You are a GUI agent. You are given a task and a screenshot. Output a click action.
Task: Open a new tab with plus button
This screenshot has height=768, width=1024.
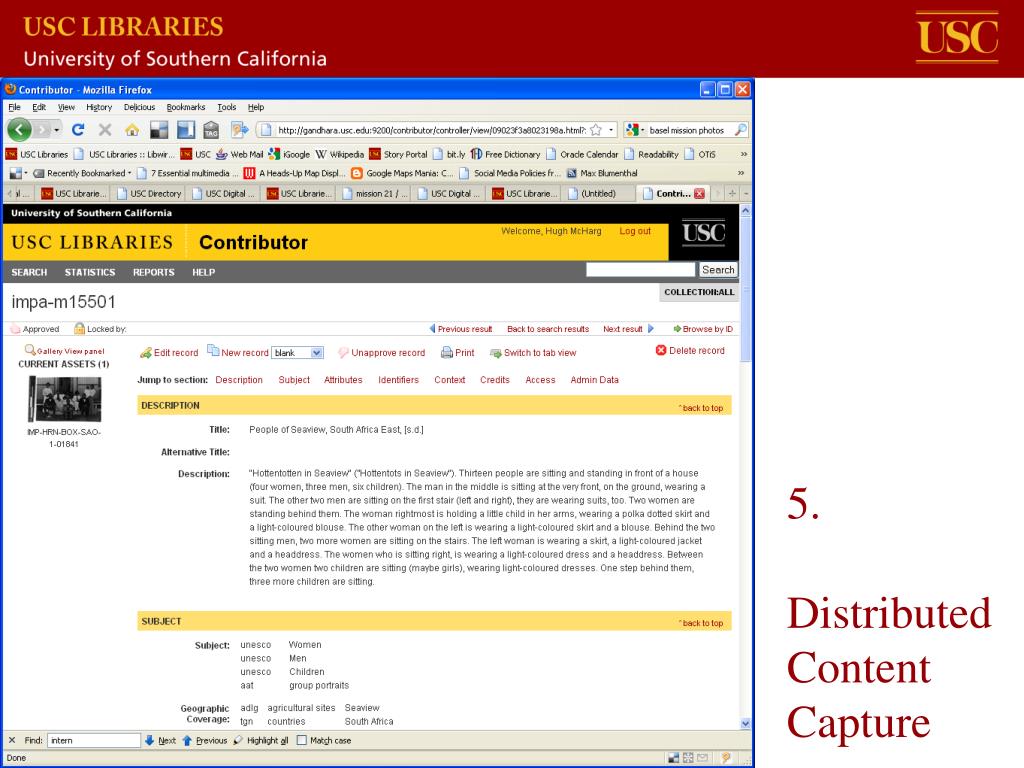(x=732, y=193)
